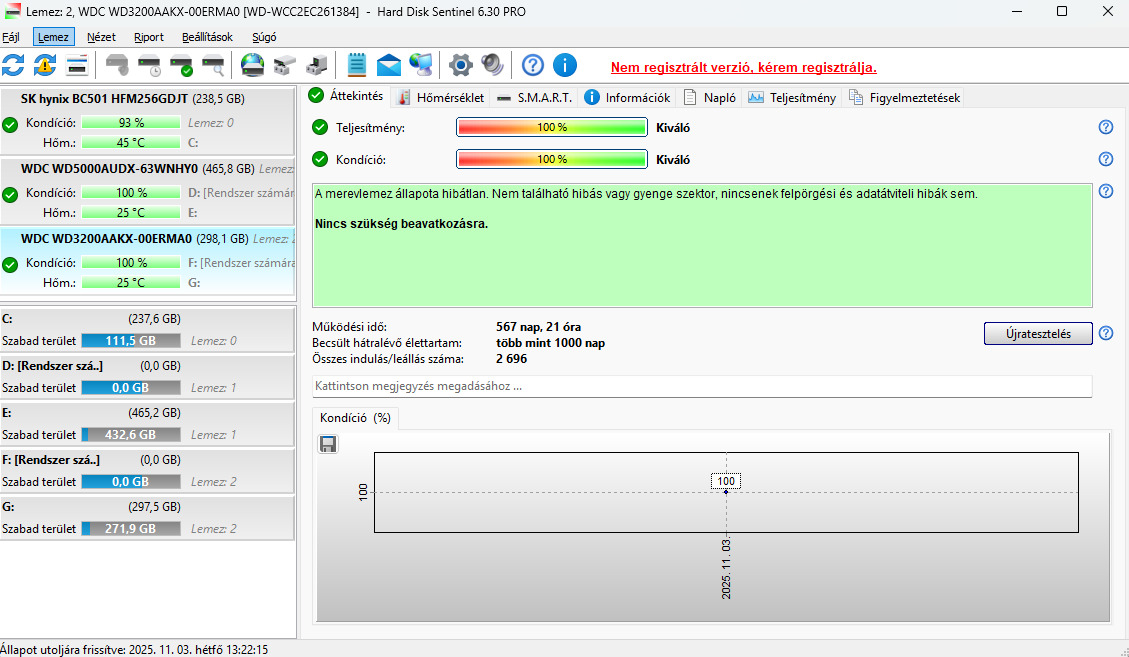The height and width of the screenshot is (657, 1129).
Task: Click the disk with green checkmark icon
Action: 181,65
